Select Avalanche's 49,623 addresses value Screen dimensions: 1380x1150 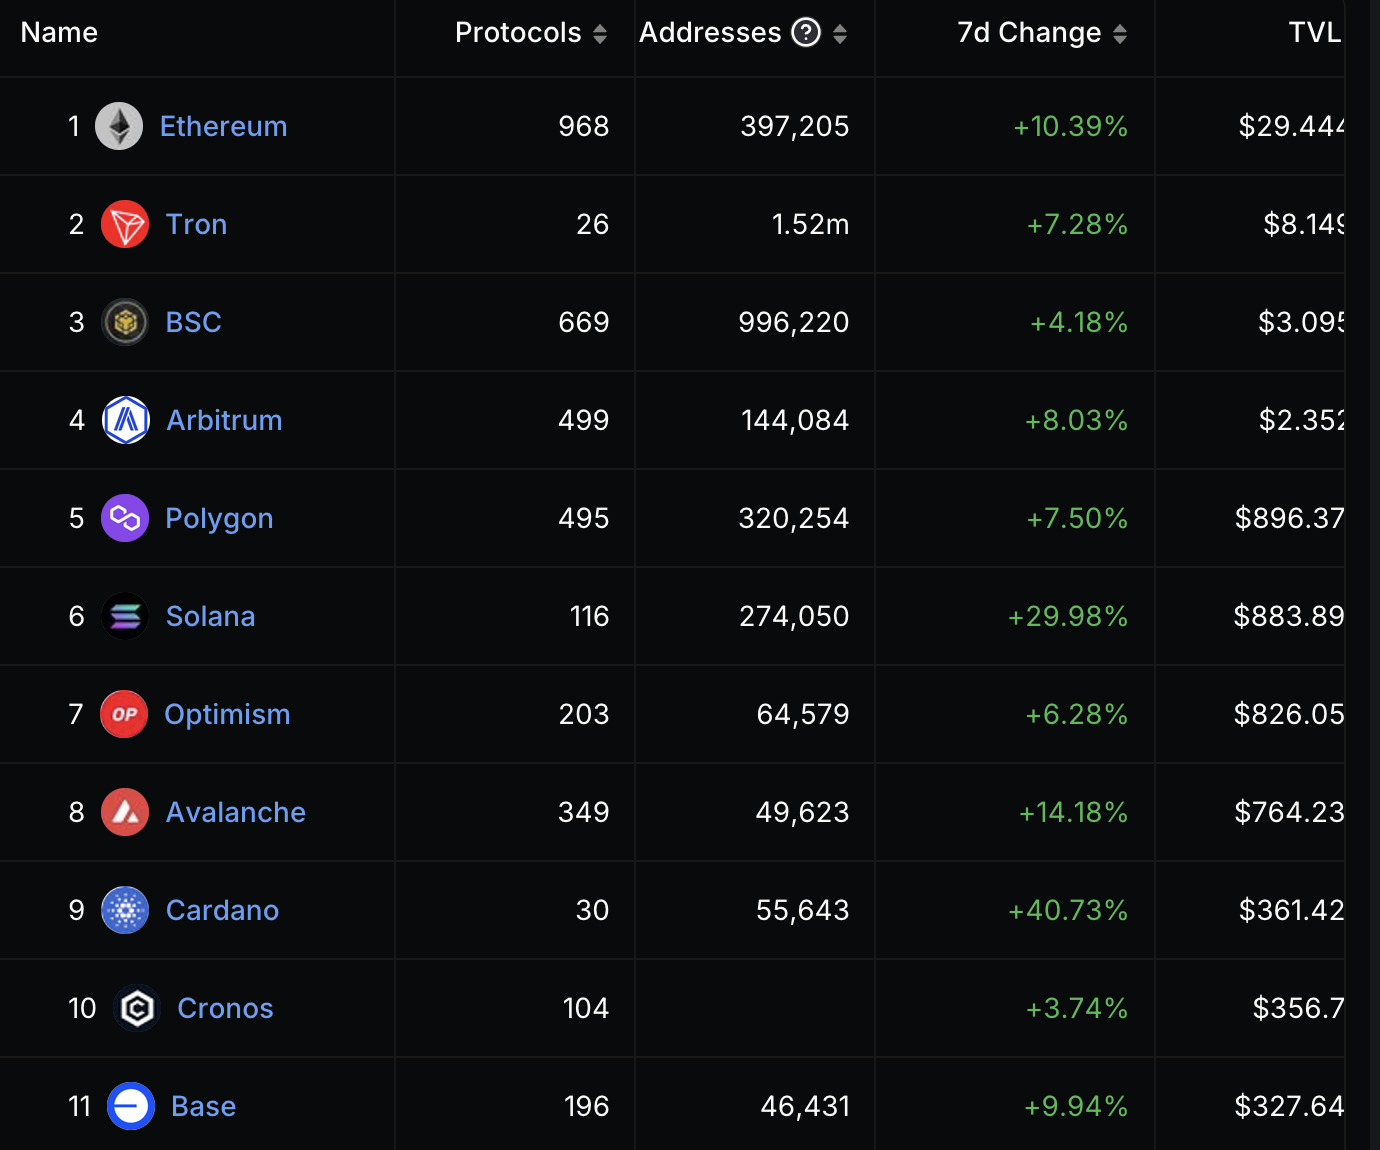coord(802,812)
